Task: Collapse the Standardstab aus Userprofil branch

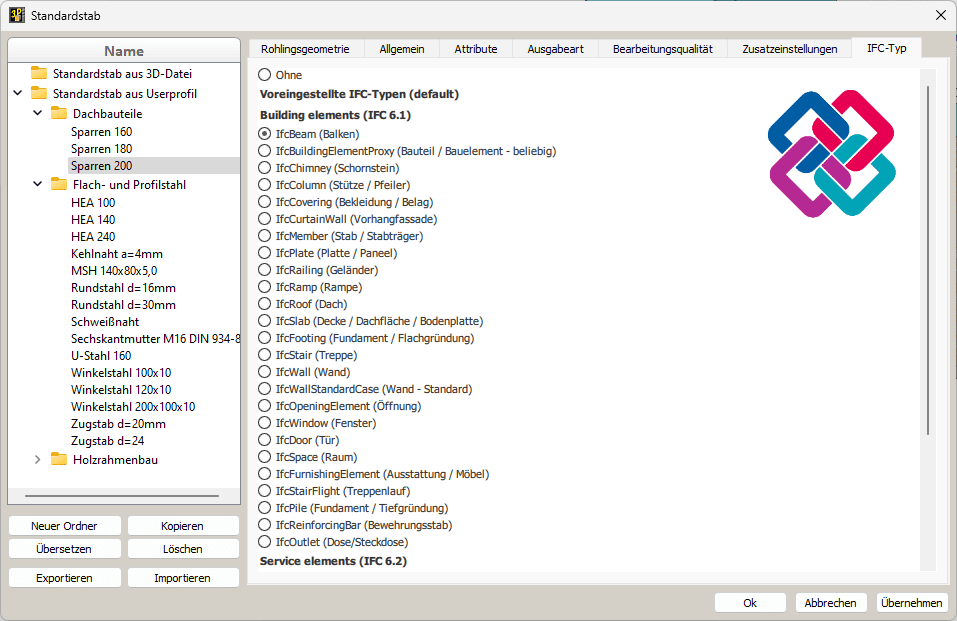Action: (16, 91)
